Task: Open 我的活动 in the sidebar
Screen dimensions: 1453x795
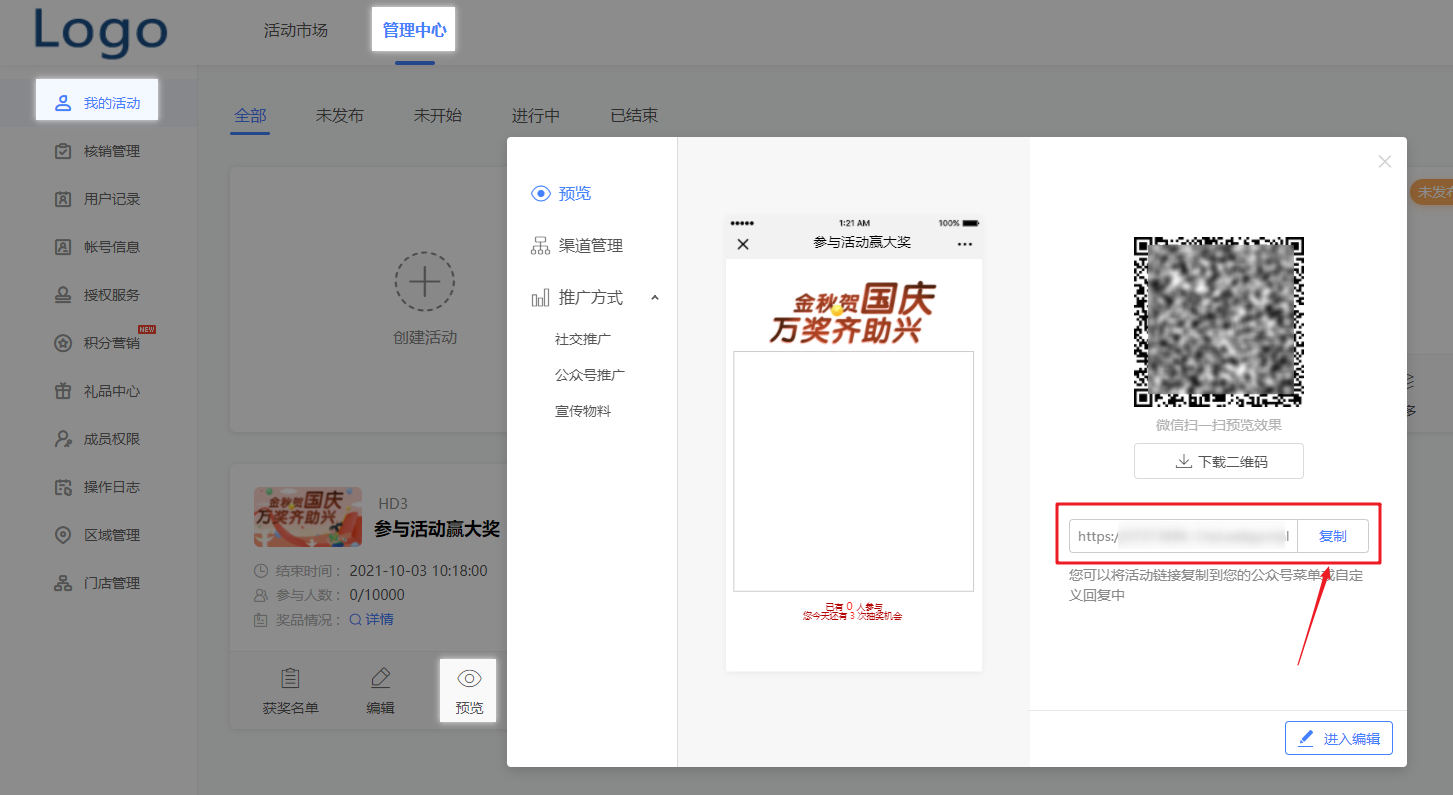Action: pyautogui.click(x=97, y=103)
